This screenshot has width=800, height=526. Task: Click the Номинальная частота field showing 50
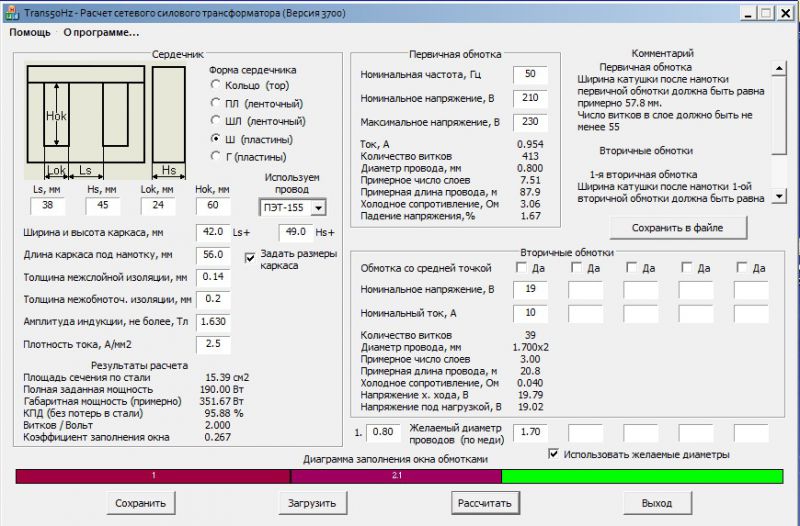click(x=529, y=75)
